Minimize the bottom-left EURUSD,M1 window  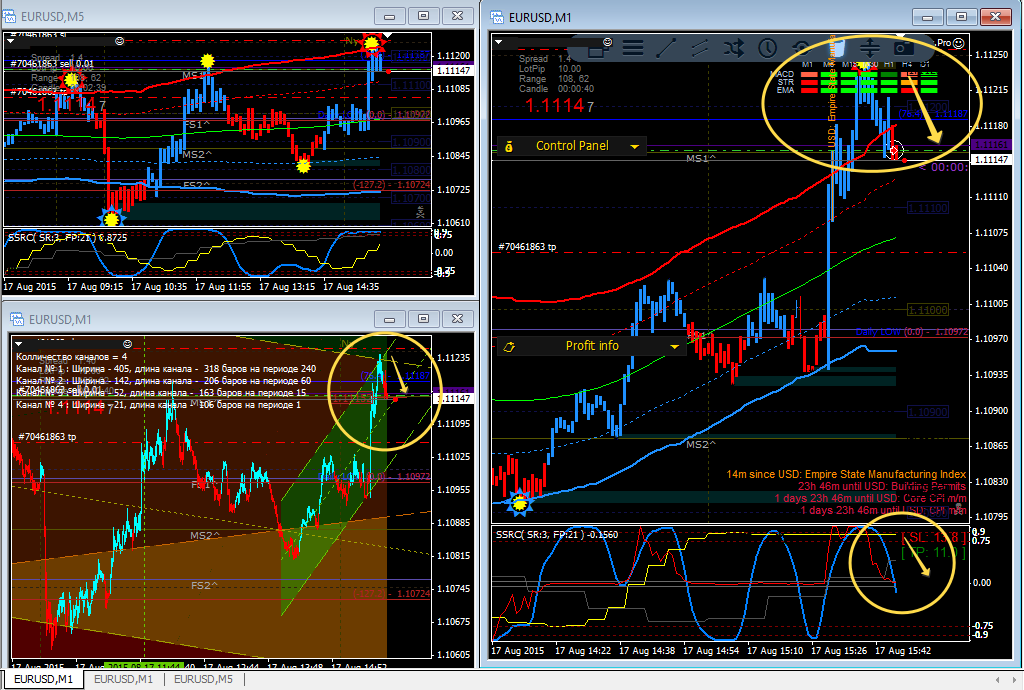click(x=389, y=319)
